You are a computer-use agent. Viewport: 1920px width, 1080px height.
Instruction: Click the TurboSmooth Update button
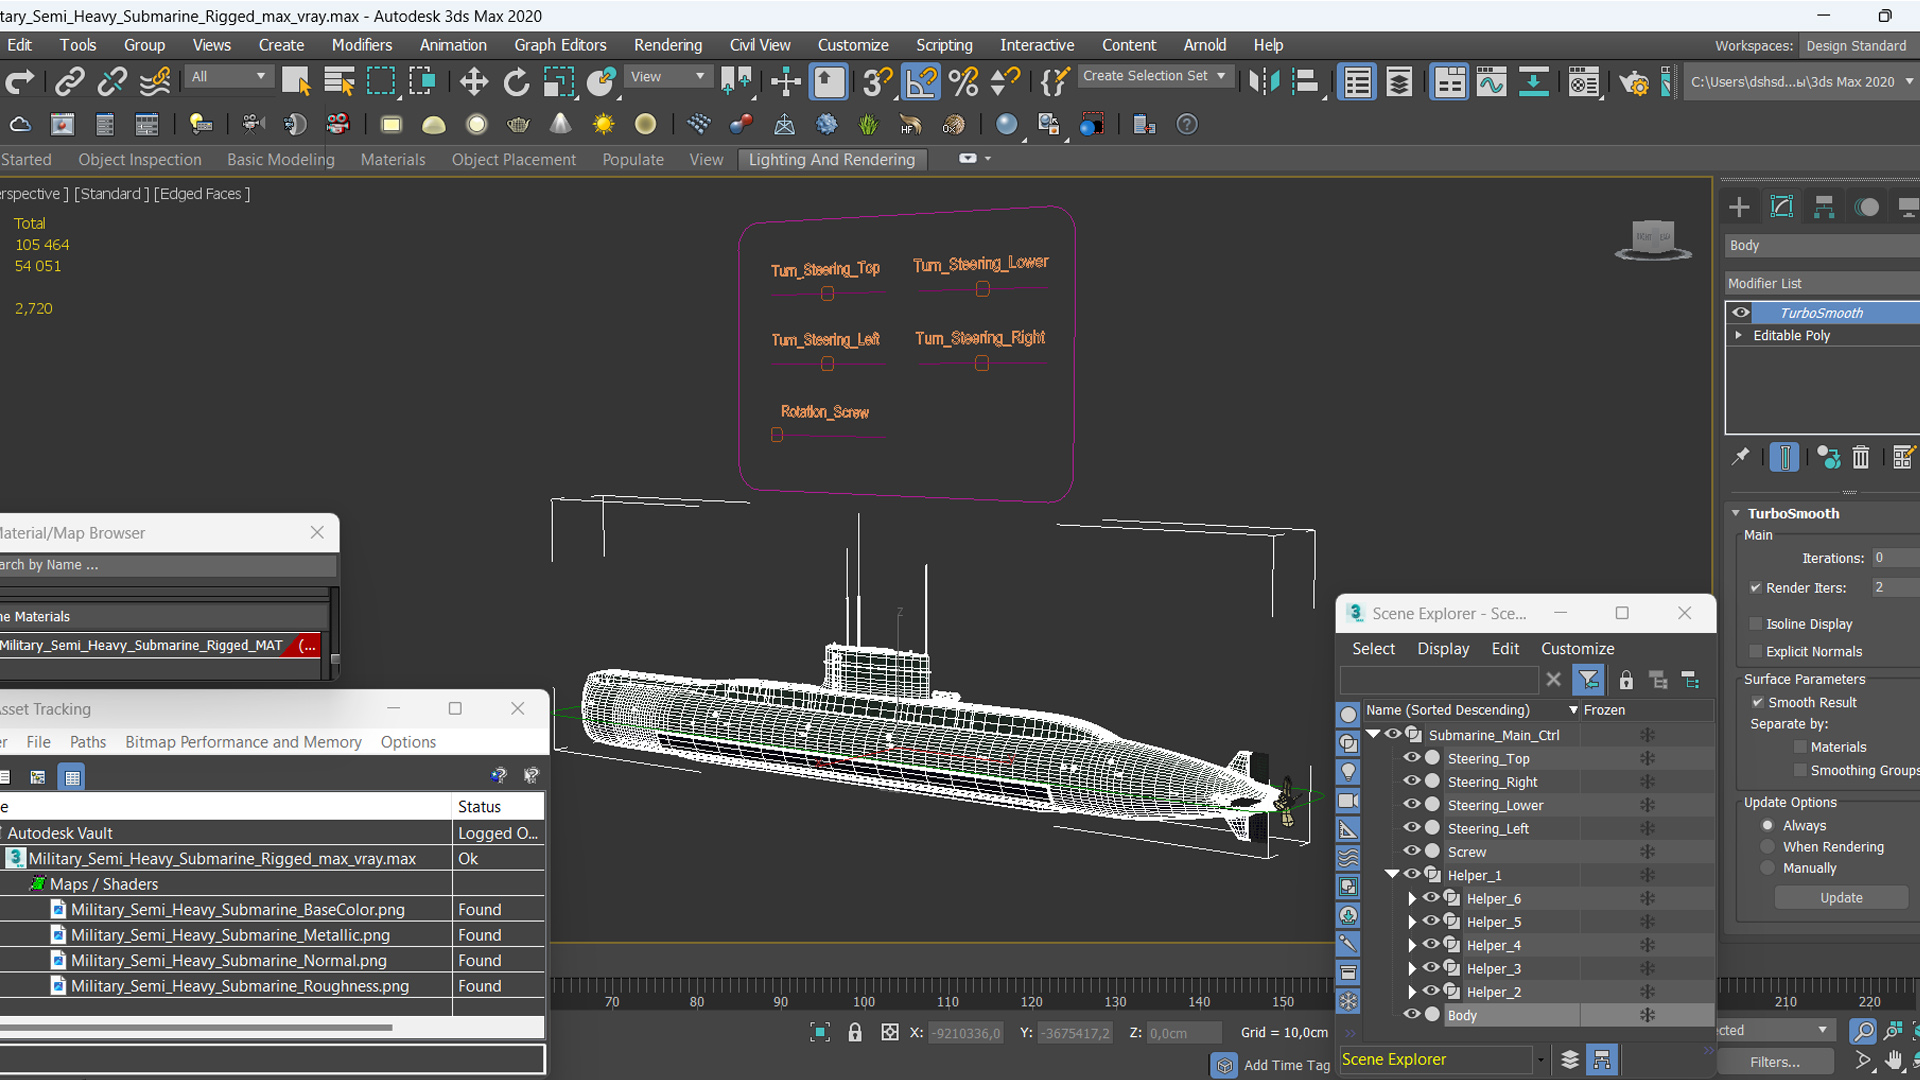1841,898
